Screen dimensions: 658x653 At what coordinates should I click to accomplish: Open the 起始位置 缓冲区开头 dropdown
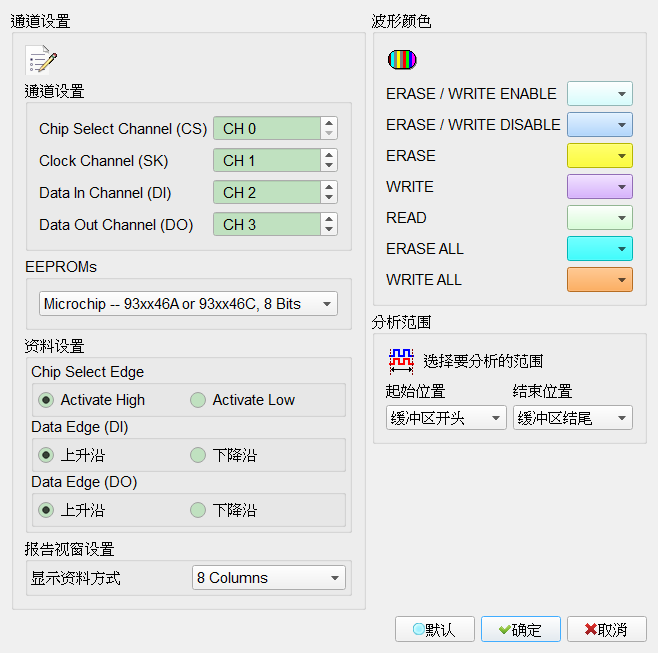click(x=446, y=418)
